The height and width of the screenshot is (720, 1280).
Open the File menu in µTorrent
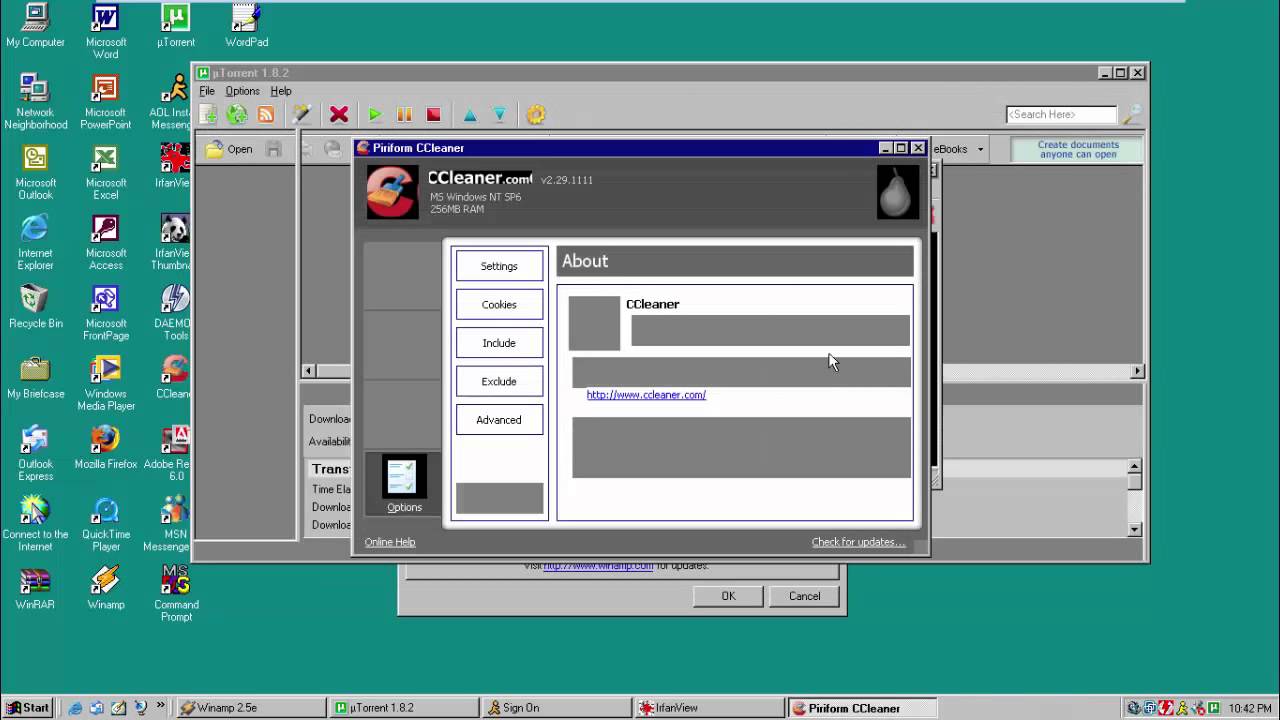point(207,91)
